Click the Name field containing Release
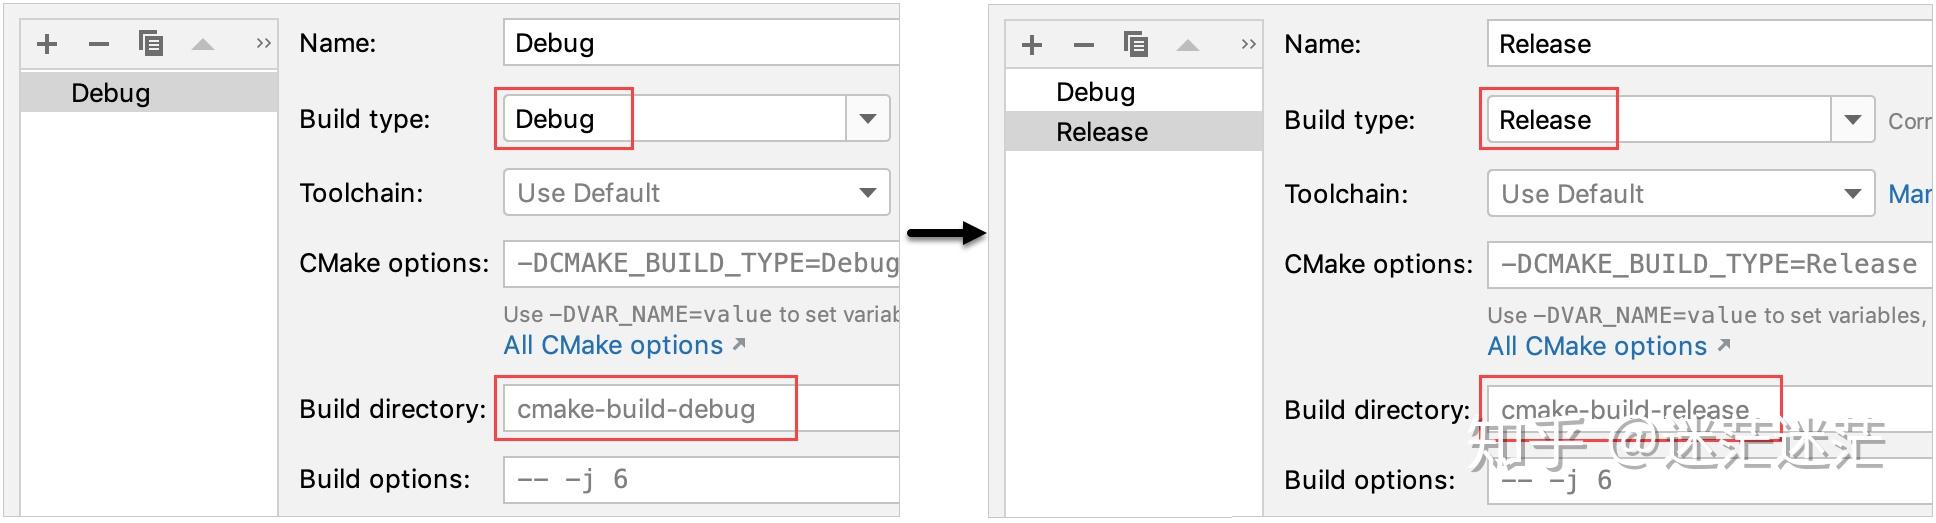Screen dimensions: 1936x523 1710,44
